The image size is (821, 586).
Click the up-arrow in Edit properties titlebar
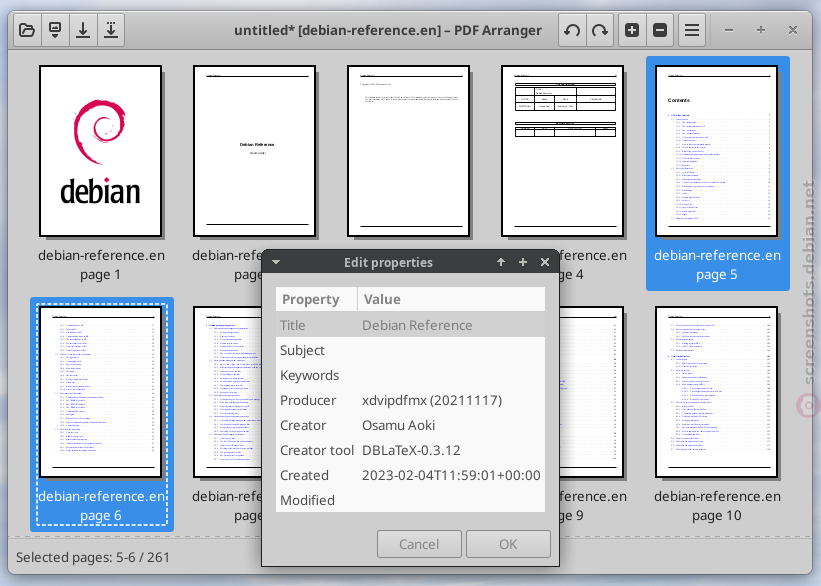tap(501, 262)
